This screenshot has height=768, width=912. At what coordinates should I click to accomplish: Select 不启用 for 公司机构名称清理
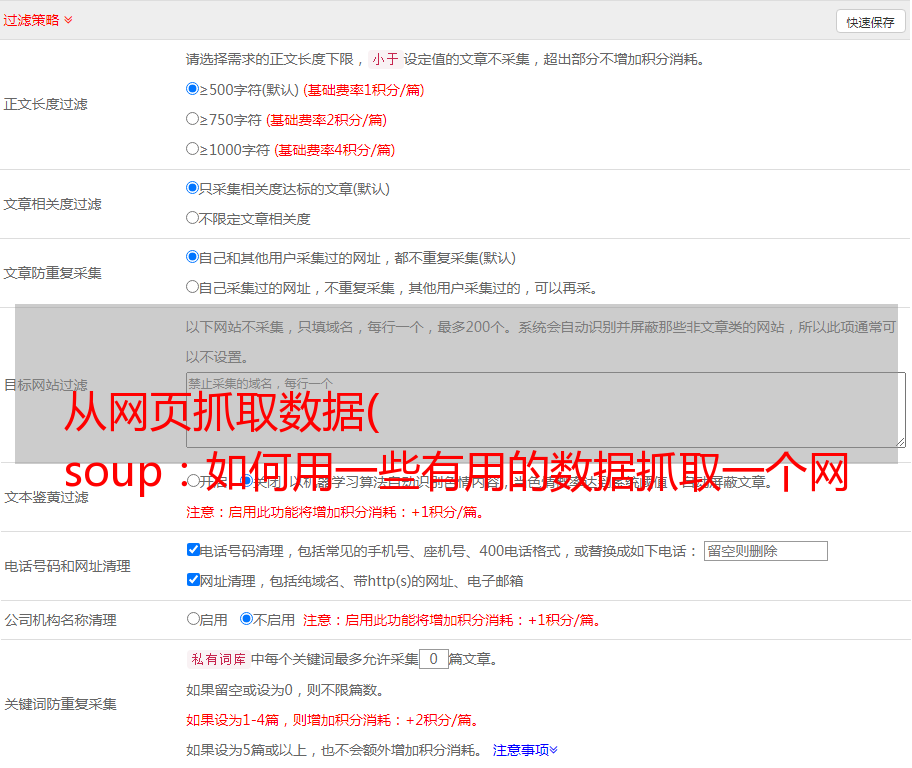[x=247, y=619]
